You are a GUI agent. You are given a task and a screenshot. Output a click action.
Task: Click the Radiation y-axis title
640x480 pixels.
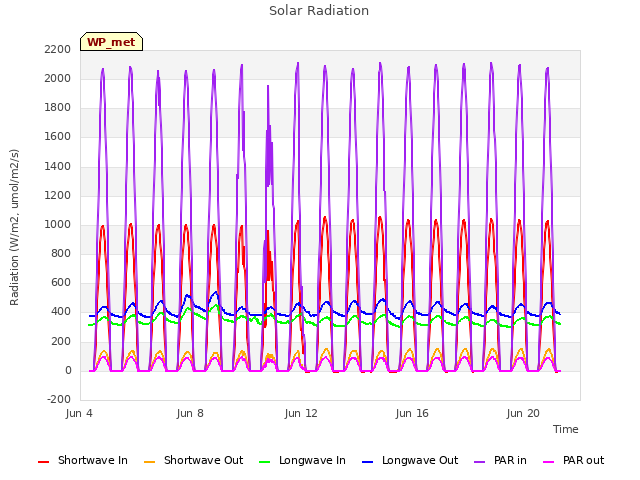14,227
